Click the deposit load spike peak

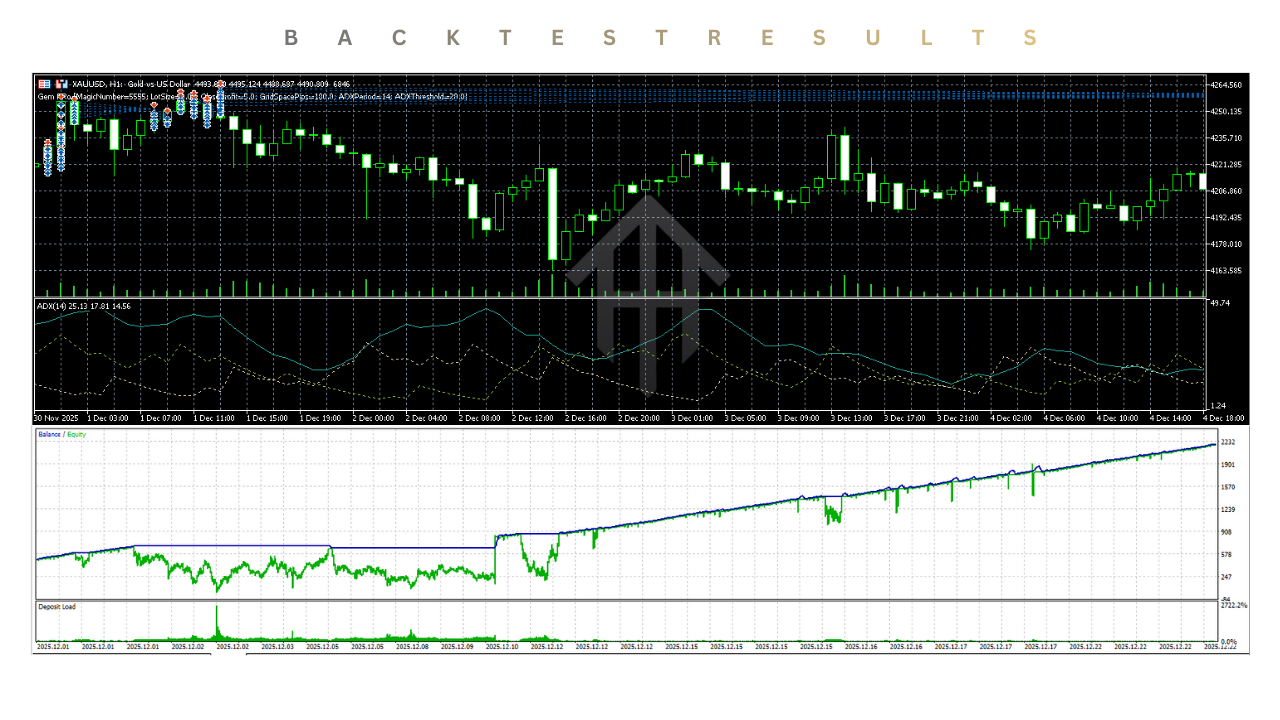click(x=217, y=608)
